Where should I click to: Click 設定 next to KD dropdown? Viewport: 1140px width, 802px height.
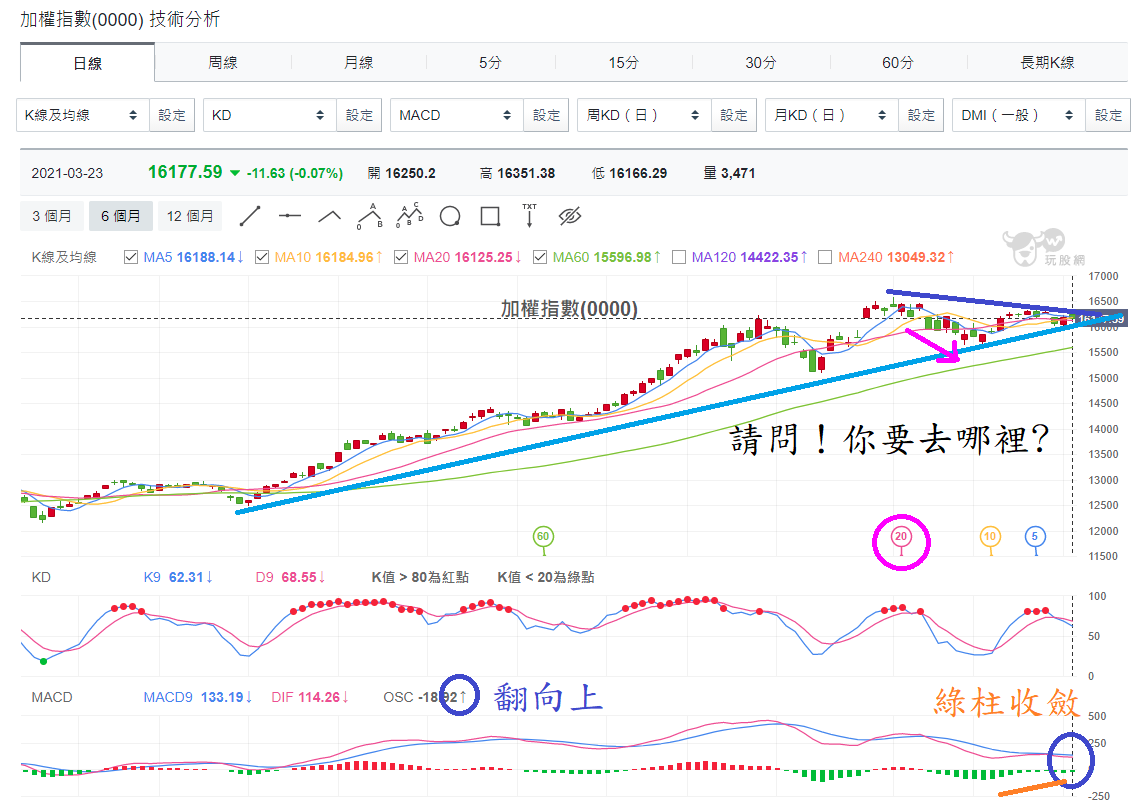[359, 115]
